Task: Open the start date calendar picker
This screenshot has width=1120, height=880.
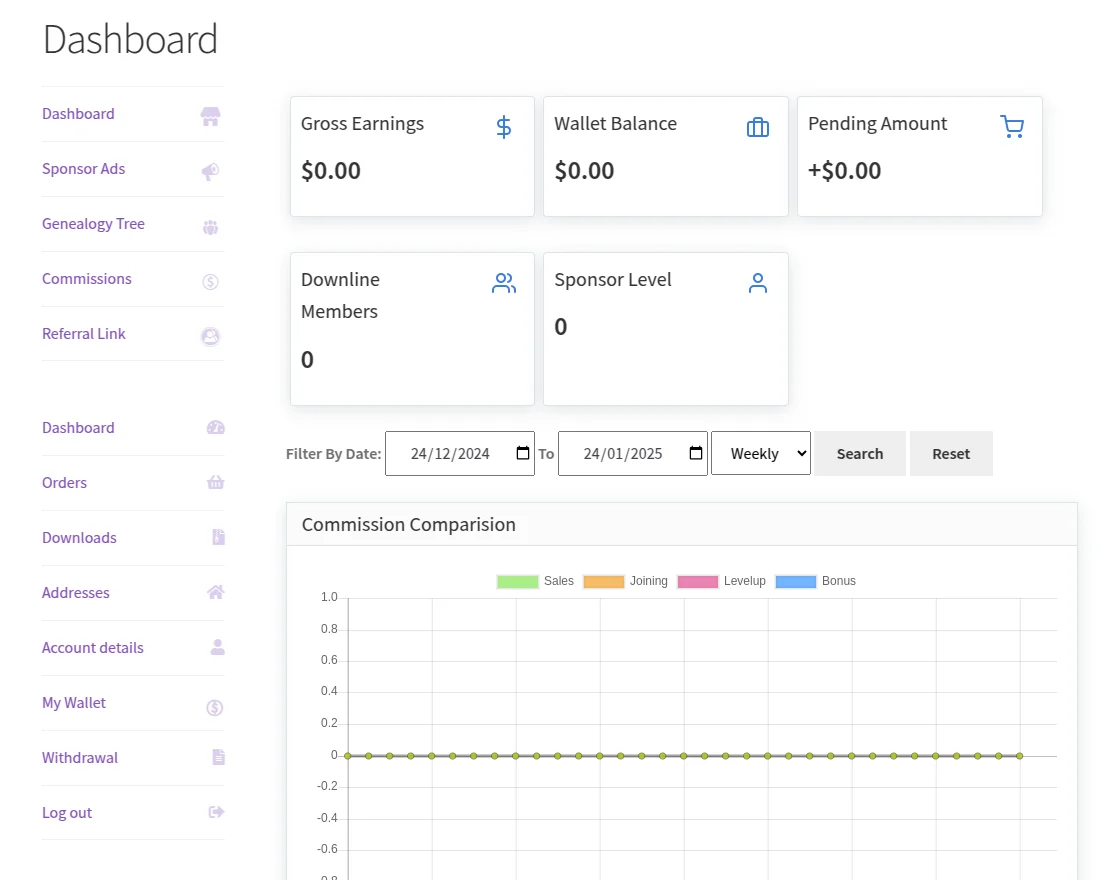Action: click(x=521, y=452)
